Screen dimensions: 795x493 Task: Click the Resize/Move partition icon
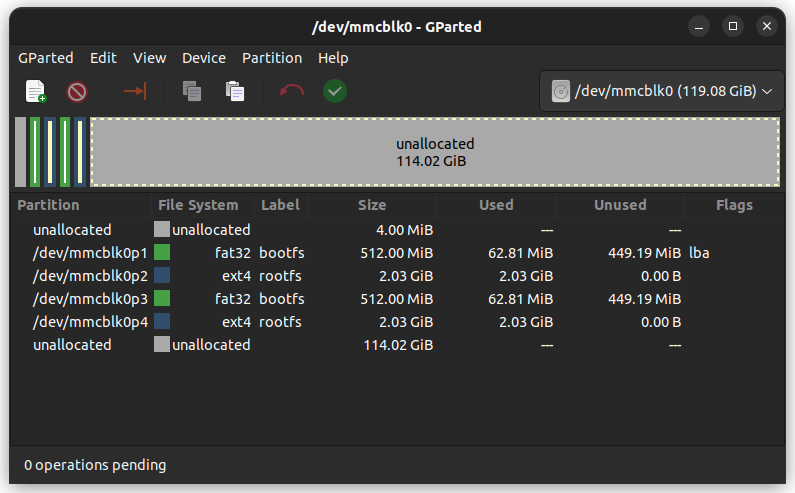pyautogui.click(x=135, y=91)
